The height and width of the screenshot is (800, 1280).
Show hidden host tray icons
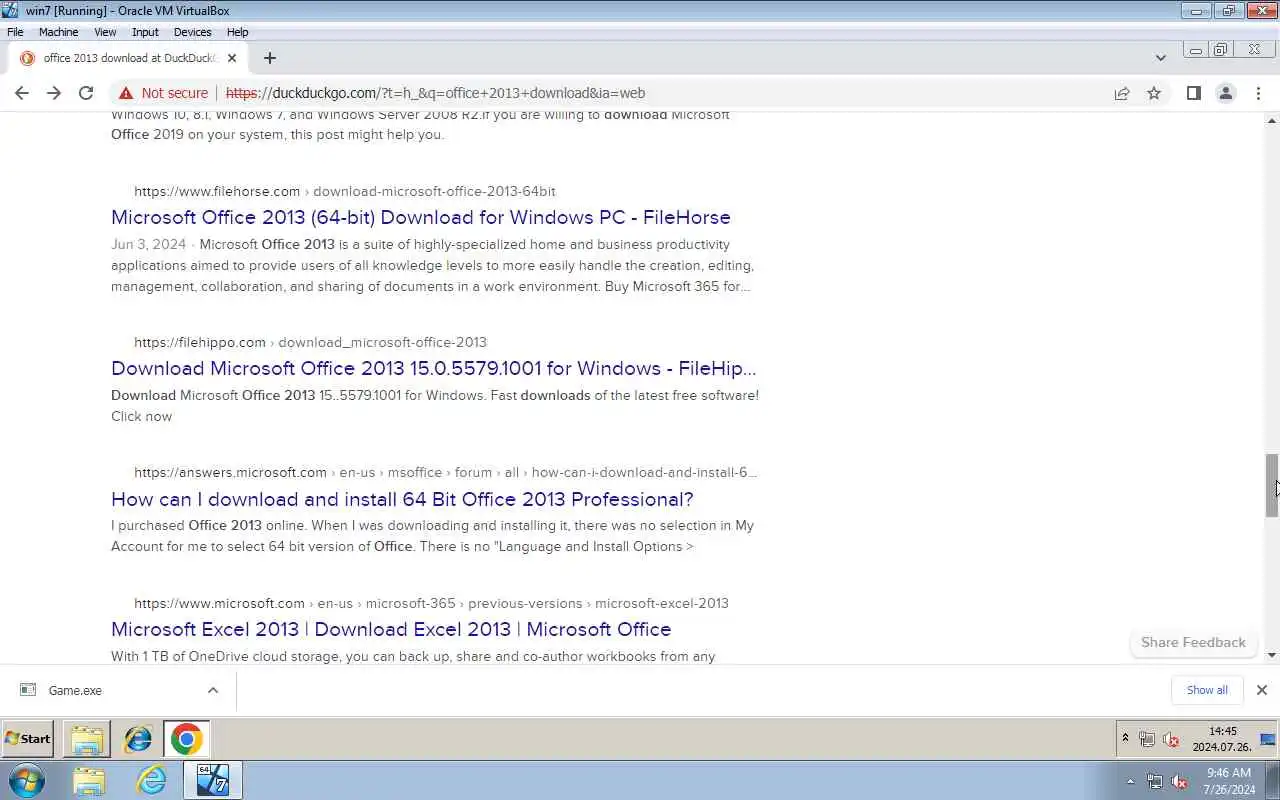click(x=1131, y=781)
